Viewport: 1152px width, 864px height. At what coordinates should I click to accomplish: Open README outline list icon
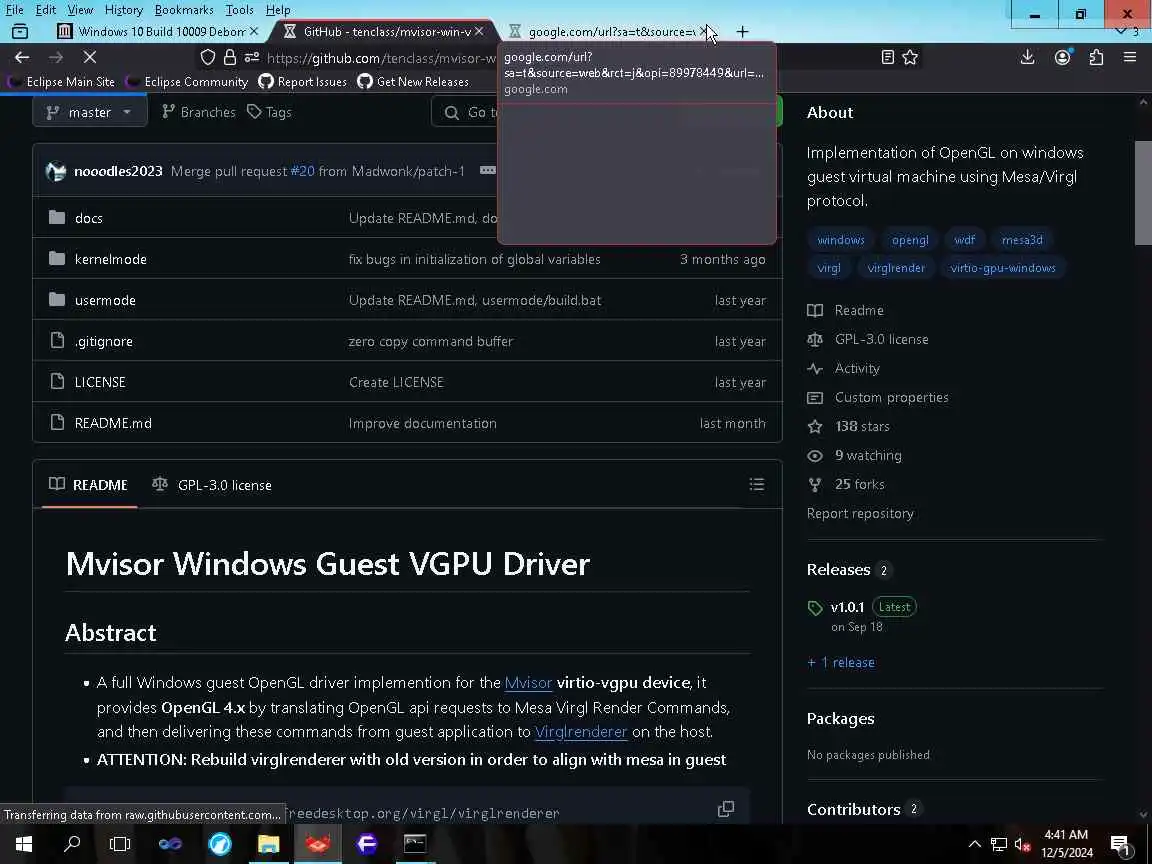point(756,484)
